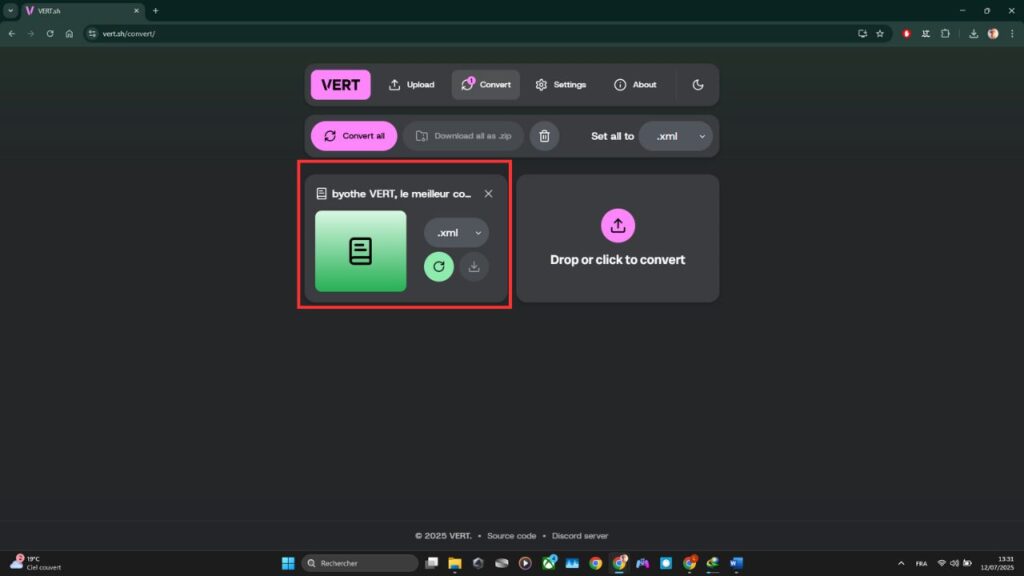Image resolution: width=1024 pixels, height=576 pixels.
Task: Go forward in browser history
Action: tap(31, 34)
